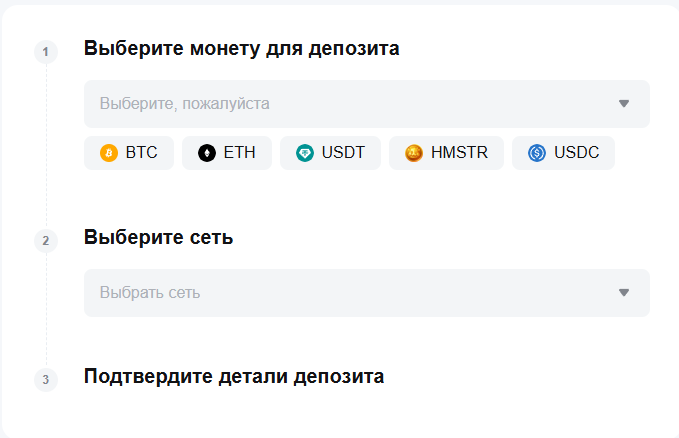Open the 'Выбрать сеть' network dropdown

(350, 293)
